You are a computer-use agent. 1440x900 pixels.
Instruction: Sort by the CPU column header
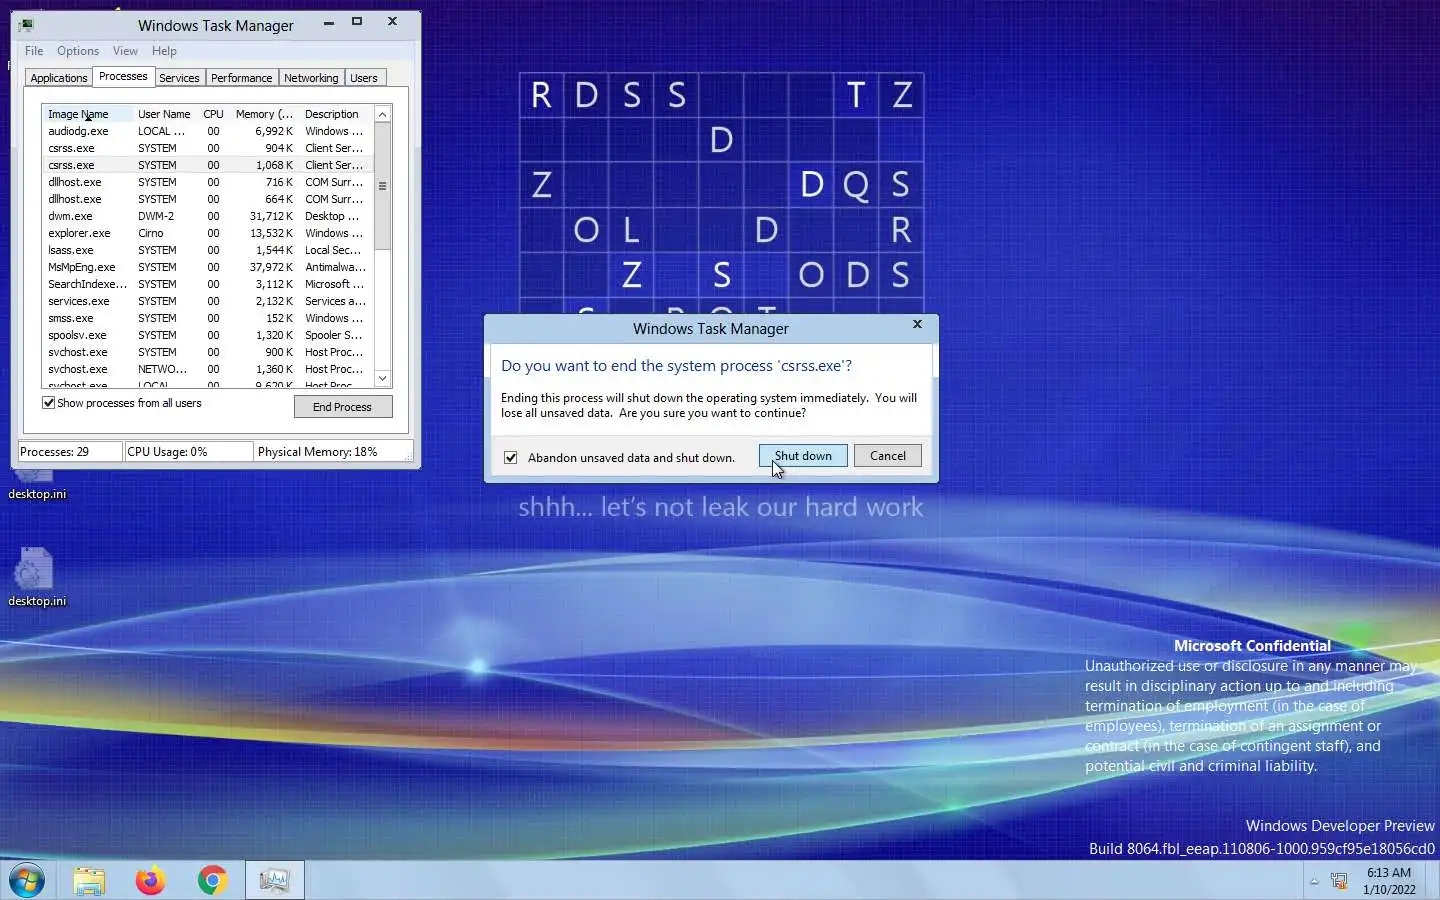click(x=213, y=114)
